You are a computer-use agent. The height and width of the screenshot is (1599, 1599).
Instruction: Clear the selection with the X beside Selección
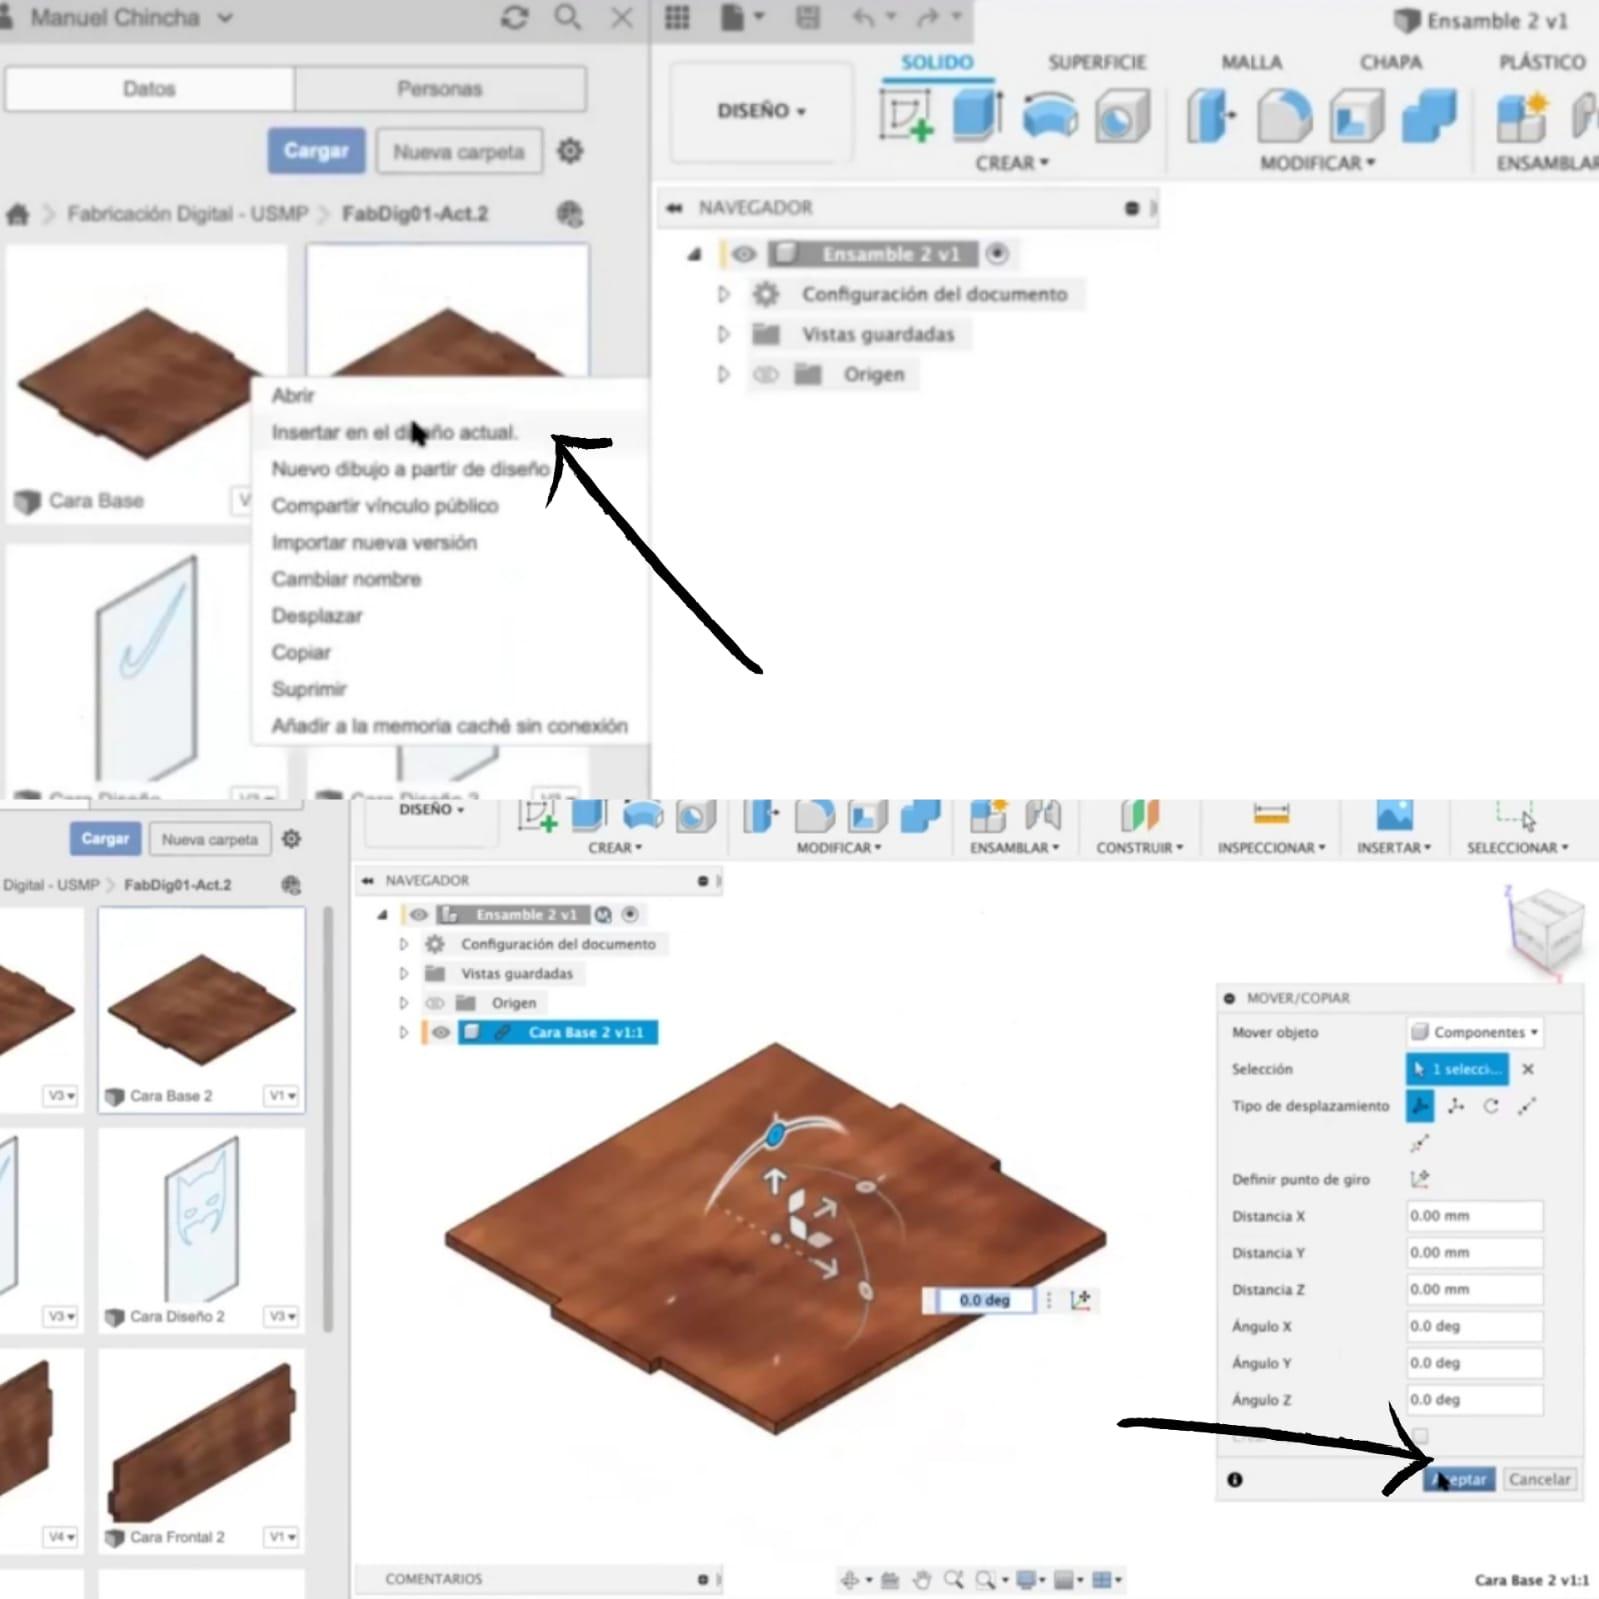click(x=1528, y=1069)
